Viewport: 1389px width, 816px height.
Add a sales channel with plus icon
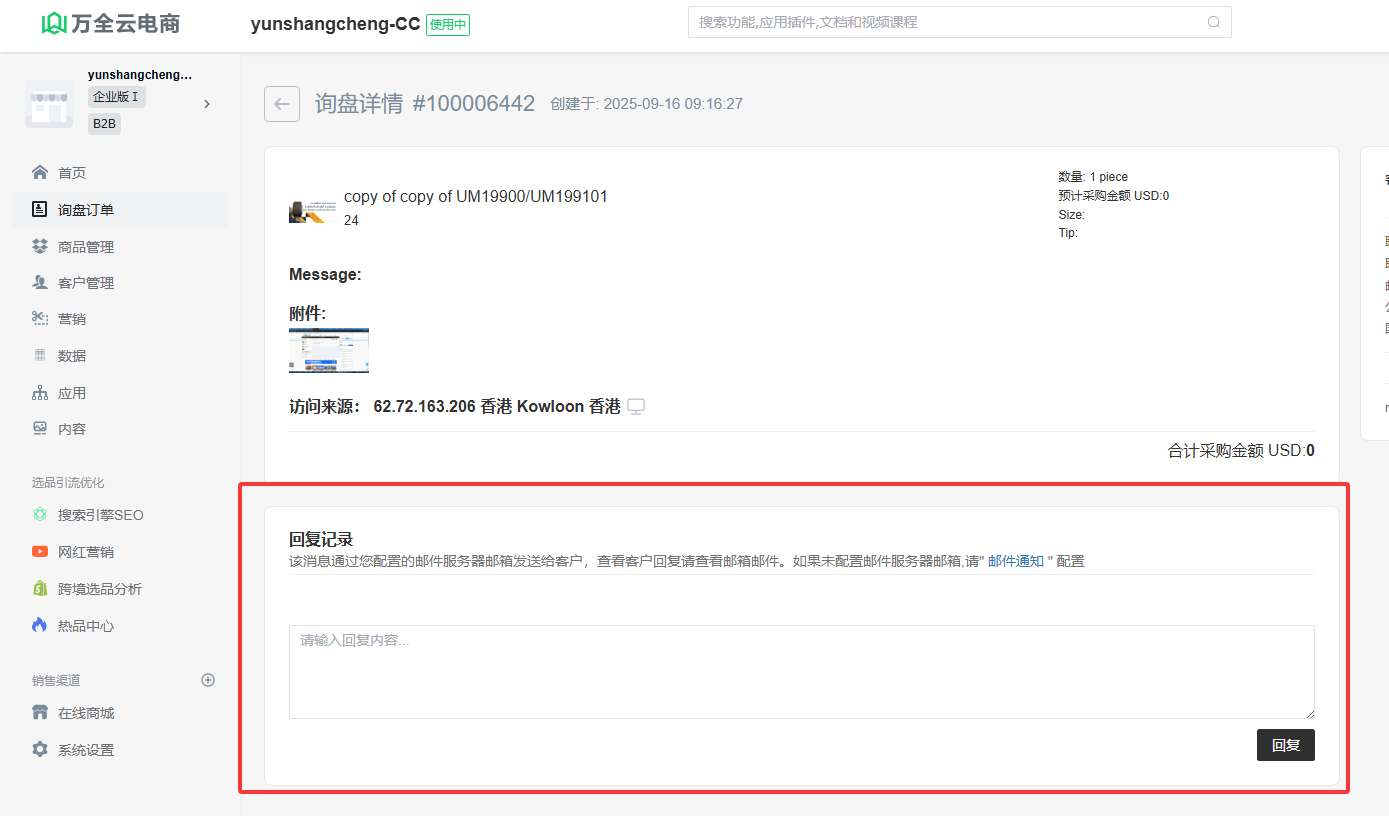click(x=208, y=680)
